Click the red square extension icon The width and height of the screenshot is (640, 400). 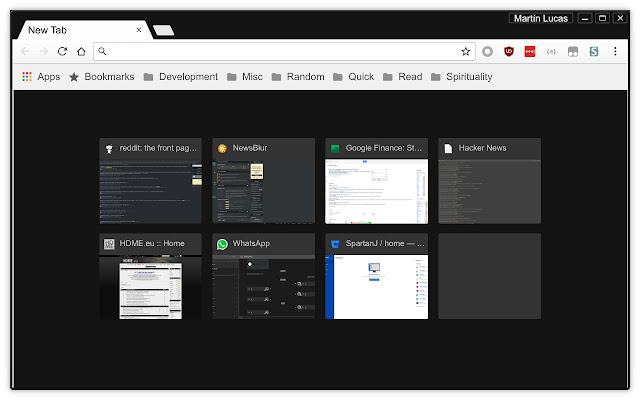(530, 51)
